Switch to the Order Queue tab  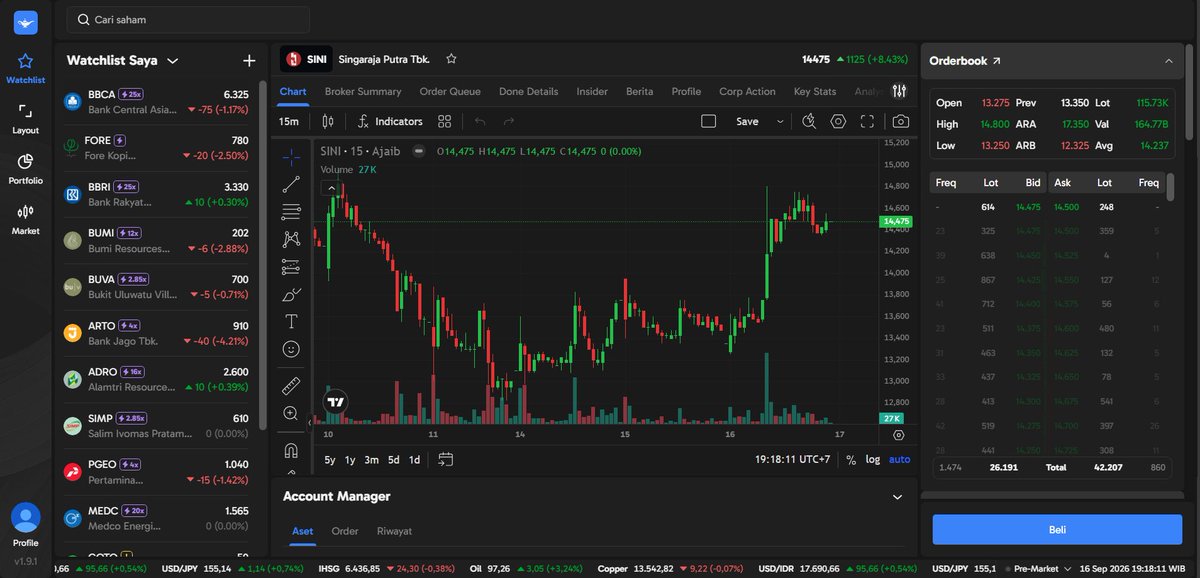click(x=450, y=91)
